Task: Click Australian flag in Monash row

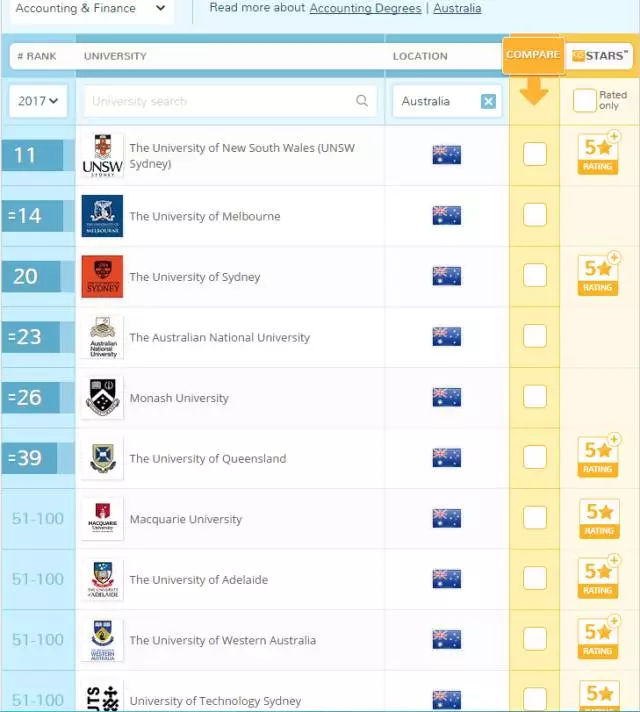Action: [x=447, y=397]
